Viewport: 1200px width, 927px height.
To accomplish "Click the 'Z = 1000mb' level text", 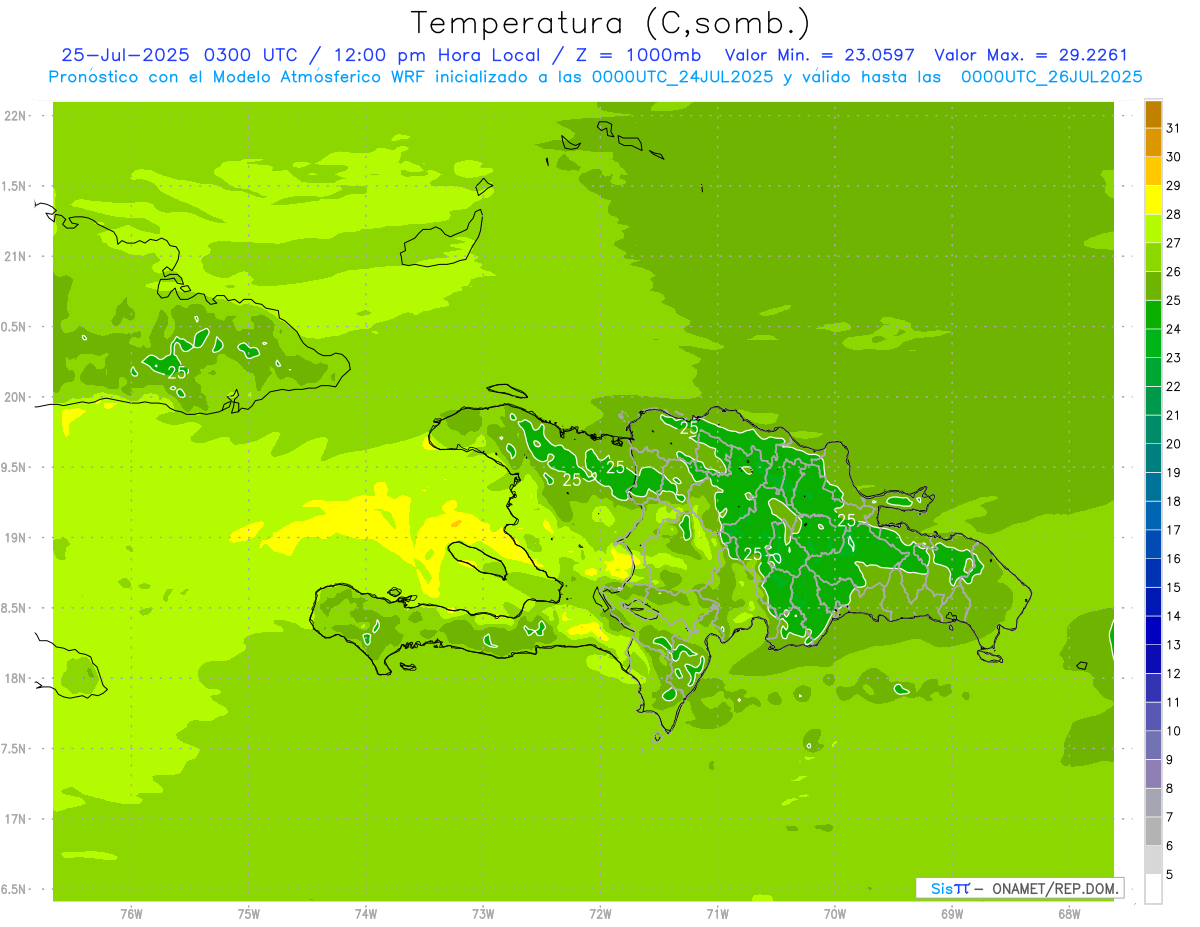I will click(x=637, y=55).
